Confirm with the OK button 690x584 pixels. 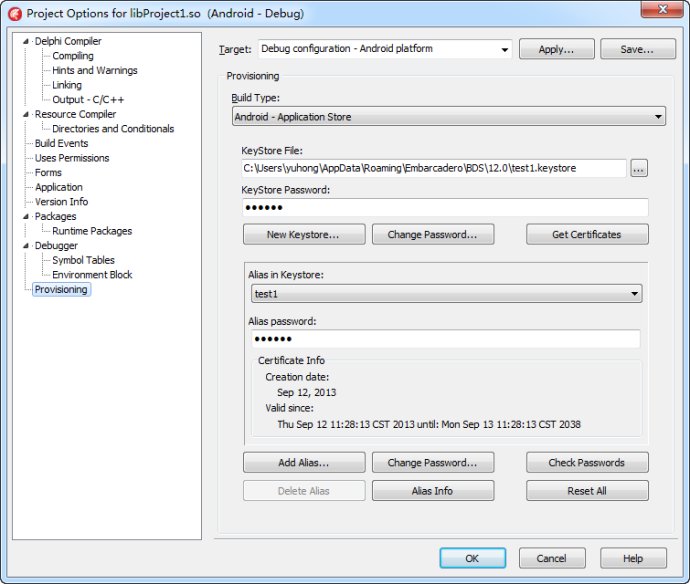[473, 558]
